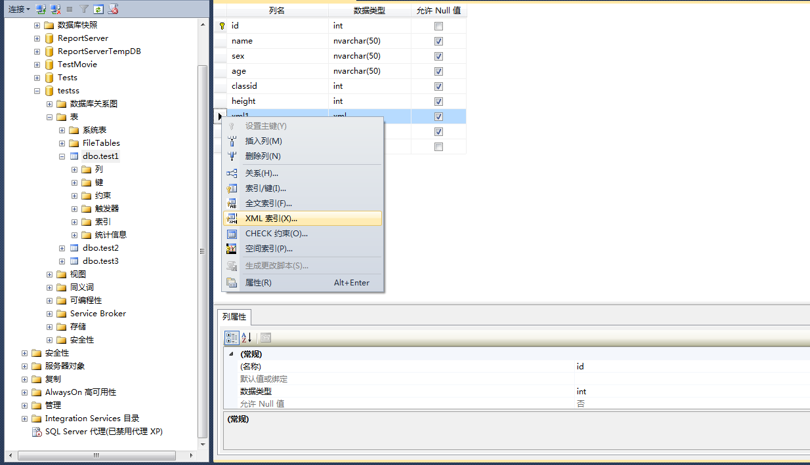Click the Integration Services 目录 folder icon
This screenshot has width=810, height=465.
[x=36, y=418]
